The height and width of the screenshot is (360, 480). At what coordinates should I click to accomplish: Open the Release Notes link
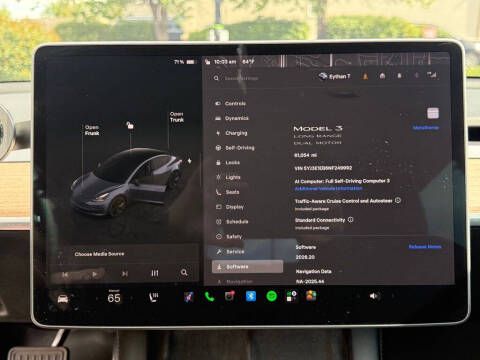click(x=425, y=247)
